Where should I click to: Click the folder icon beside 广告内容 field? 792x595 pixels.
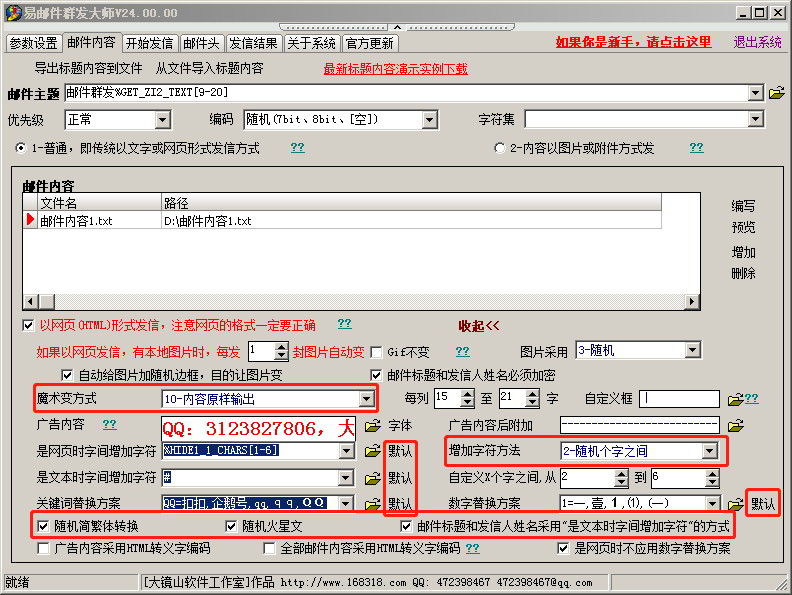(x=373, y=426)
